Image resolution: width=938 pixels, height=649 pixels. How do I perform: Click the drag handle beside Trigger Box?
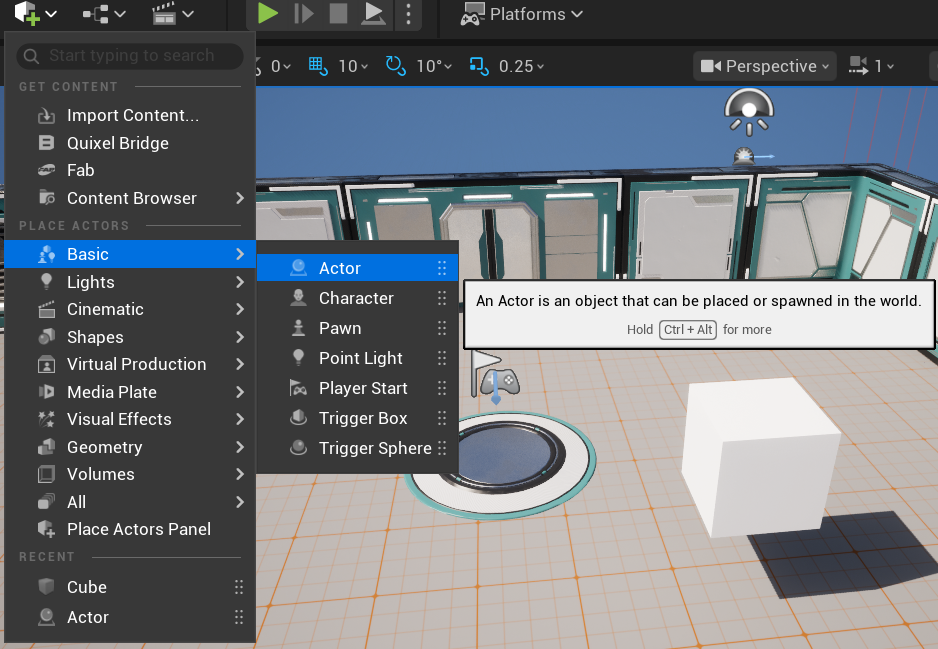[441, 418]
